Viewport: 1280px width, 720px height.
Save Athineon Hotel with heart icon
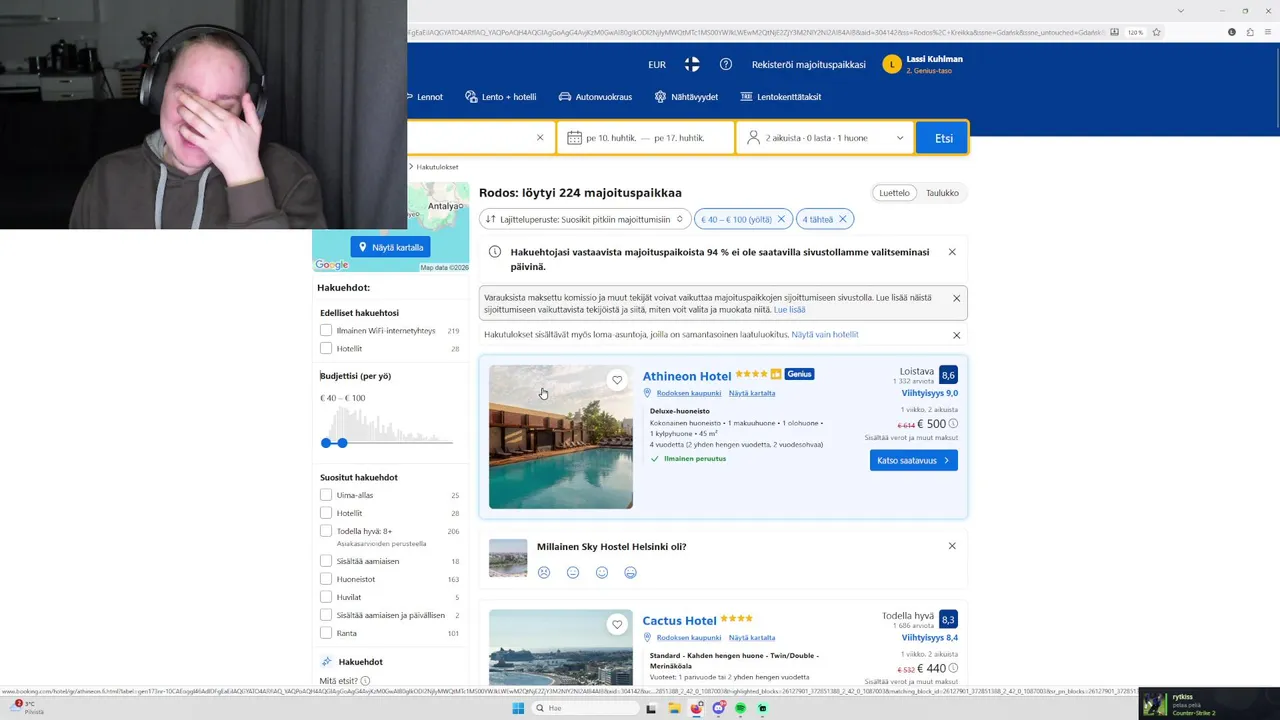(x=617, y=380)
